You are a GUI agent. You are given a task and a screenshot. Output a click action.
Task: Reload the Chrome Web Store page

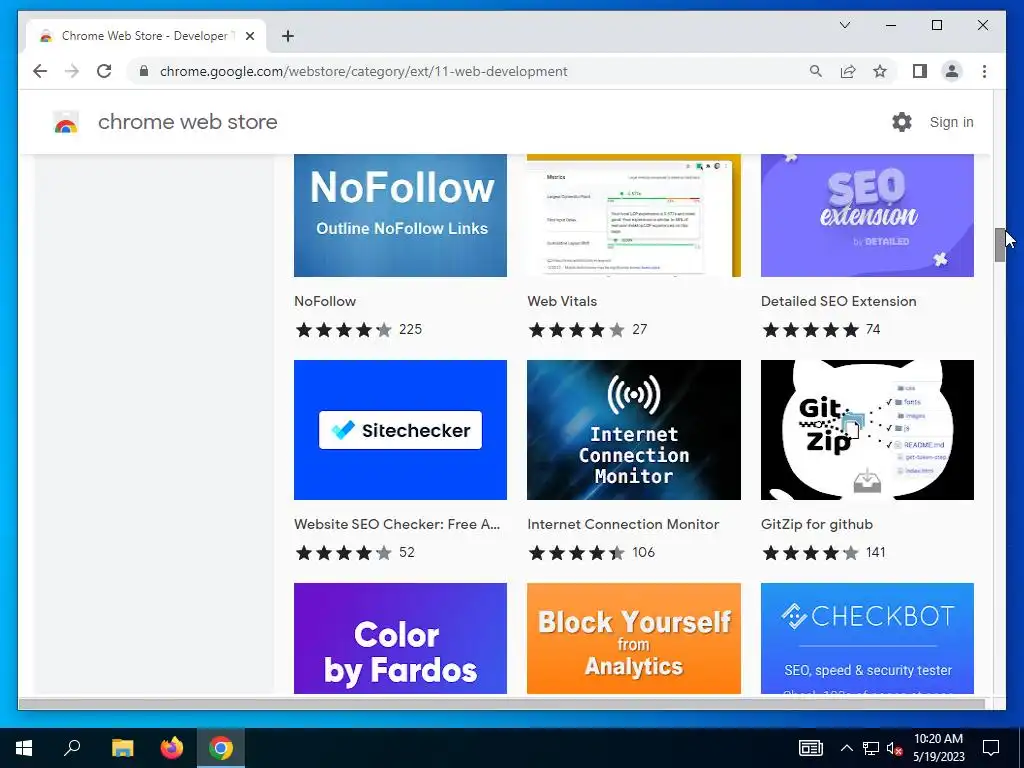104,71
